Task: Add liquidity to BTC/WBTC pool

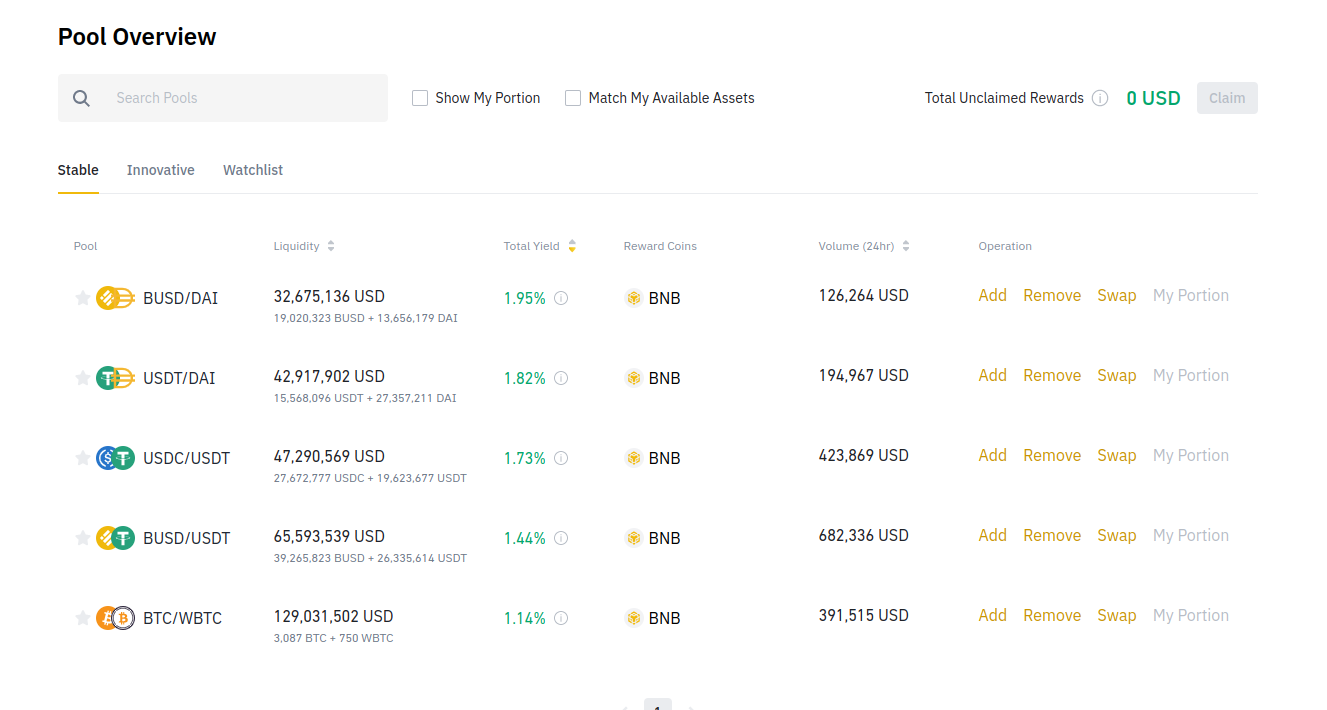Action: tap(993, 616)
